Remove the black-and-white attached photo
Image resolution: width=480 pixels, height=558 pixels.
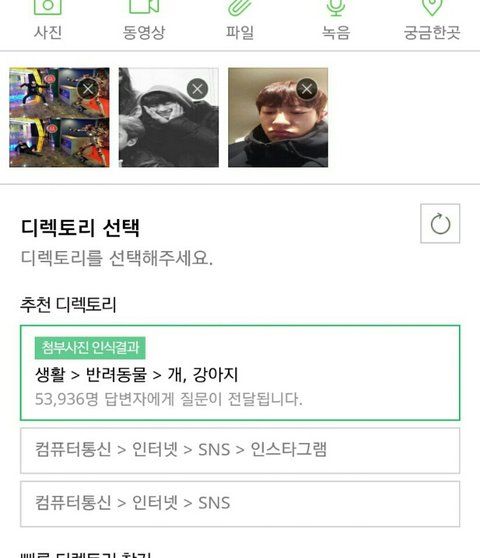pyautogui.click(x=197, y=89)
